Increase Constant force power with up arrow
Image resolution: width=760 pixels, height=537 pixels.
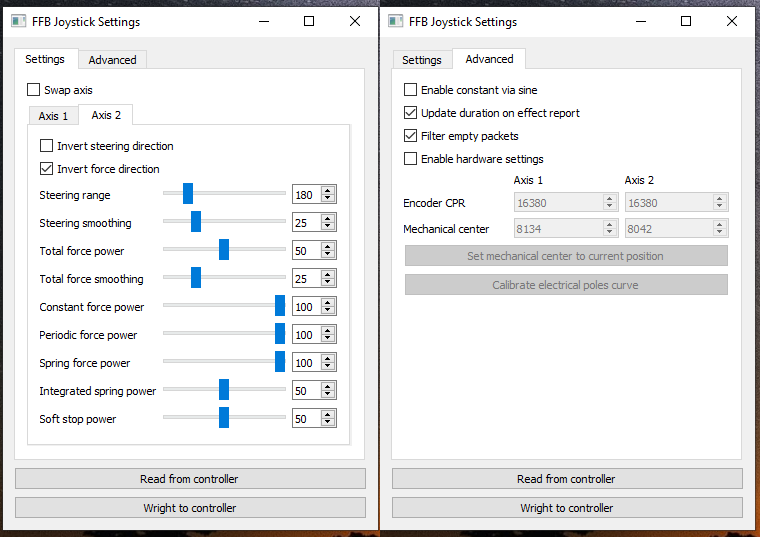pos(328,302)
